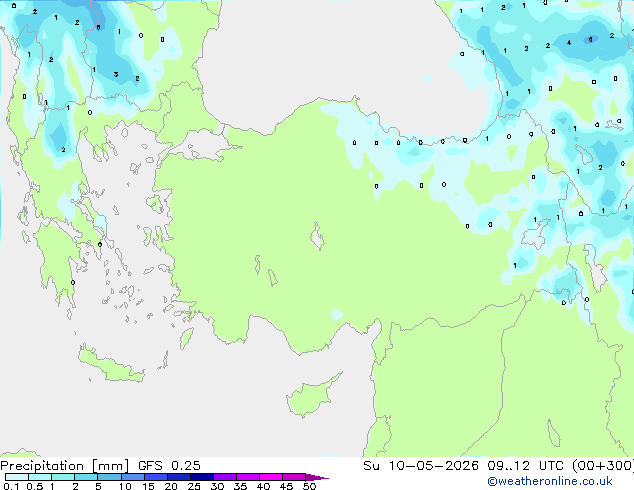The width and height of the screenshot is (634, 490).
Task: Click the legend swatch between 5 and 10
Action: point(109,477)
